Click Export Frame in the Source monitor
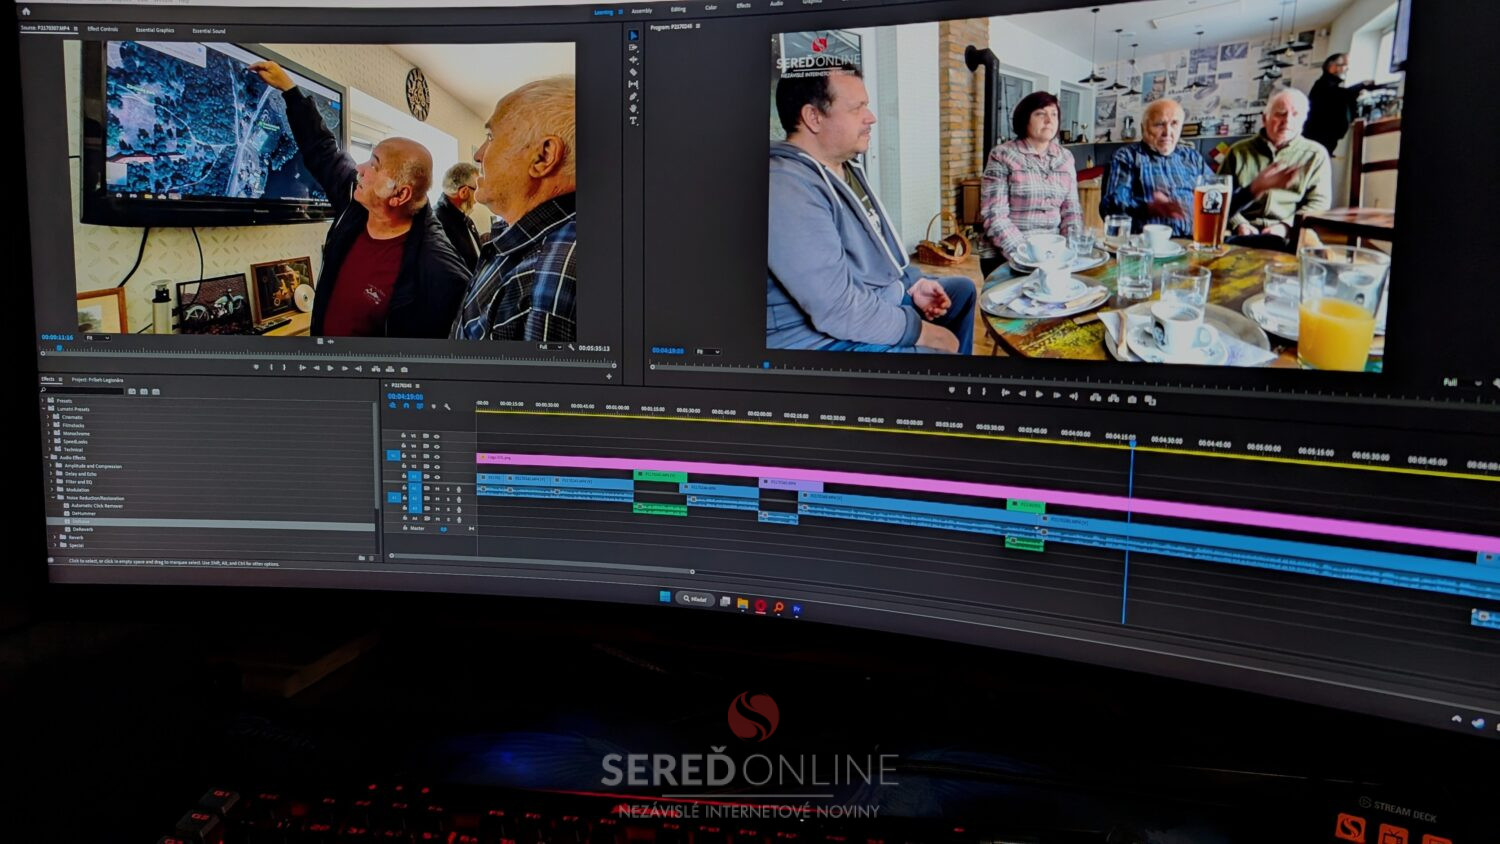This screenshot has height=844, width=1500. tap(404, 369)
